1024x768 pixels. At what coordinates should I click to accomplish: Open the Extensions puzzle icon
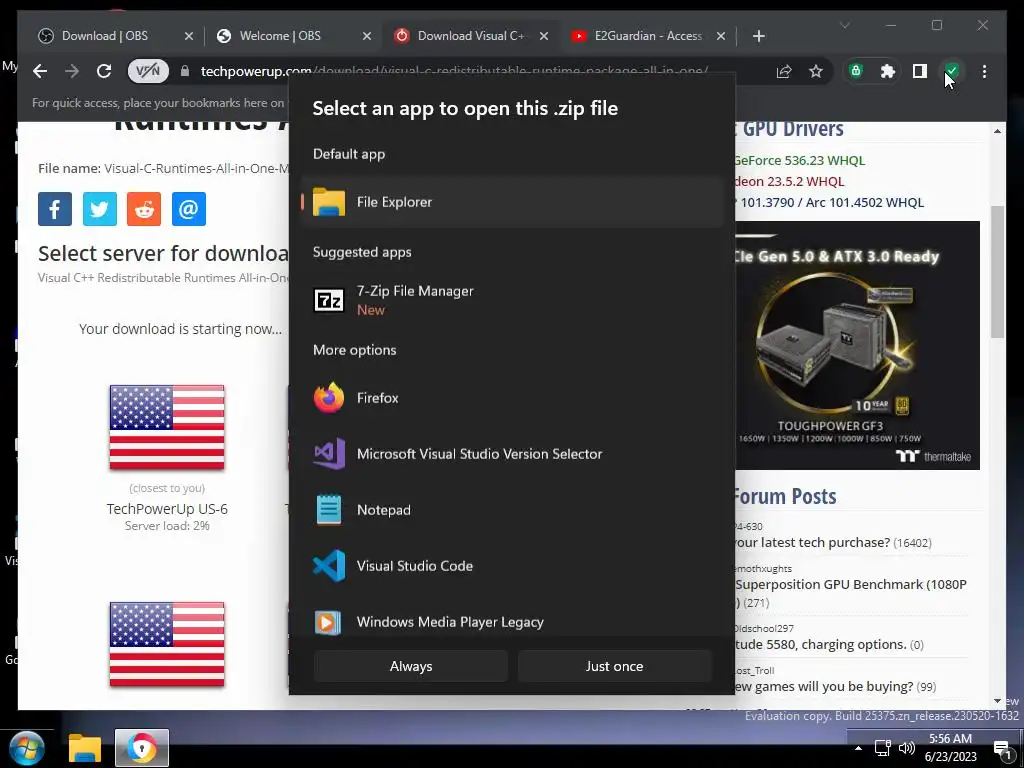pyautogui.click(x=888, y=71)
